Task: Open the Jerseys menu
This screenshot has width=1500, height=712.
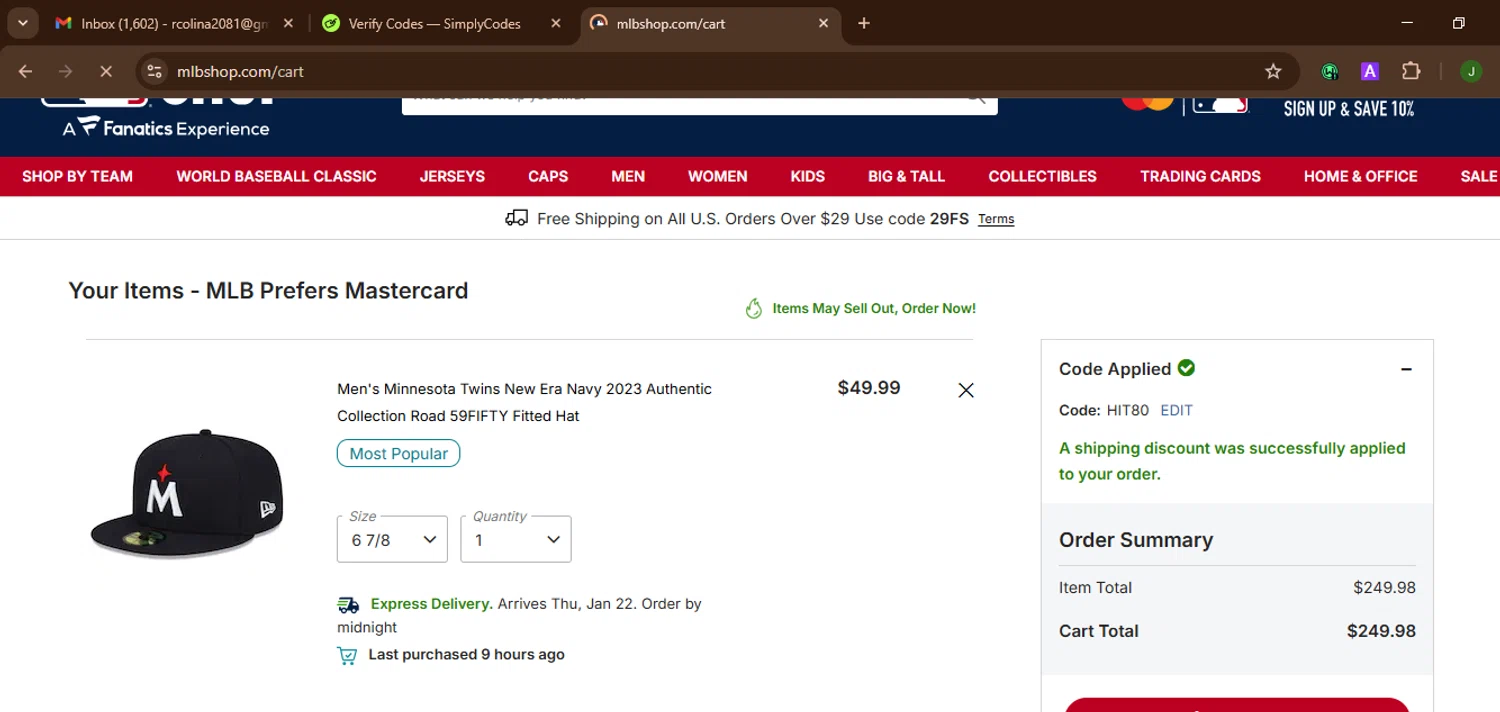Action: (x=452, y=176)
